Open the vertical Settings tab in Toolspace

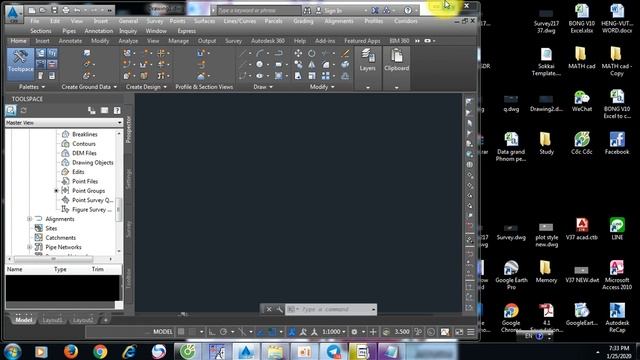coord(129,179)
